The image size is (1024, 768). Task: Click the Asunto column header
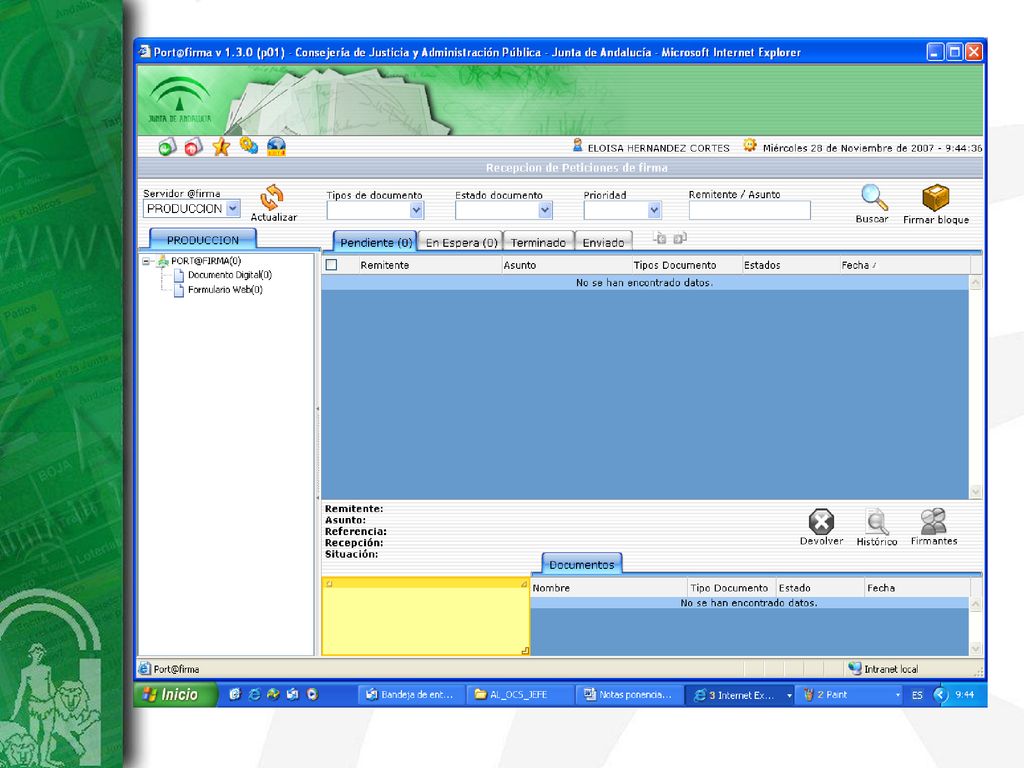coord(566,265)
